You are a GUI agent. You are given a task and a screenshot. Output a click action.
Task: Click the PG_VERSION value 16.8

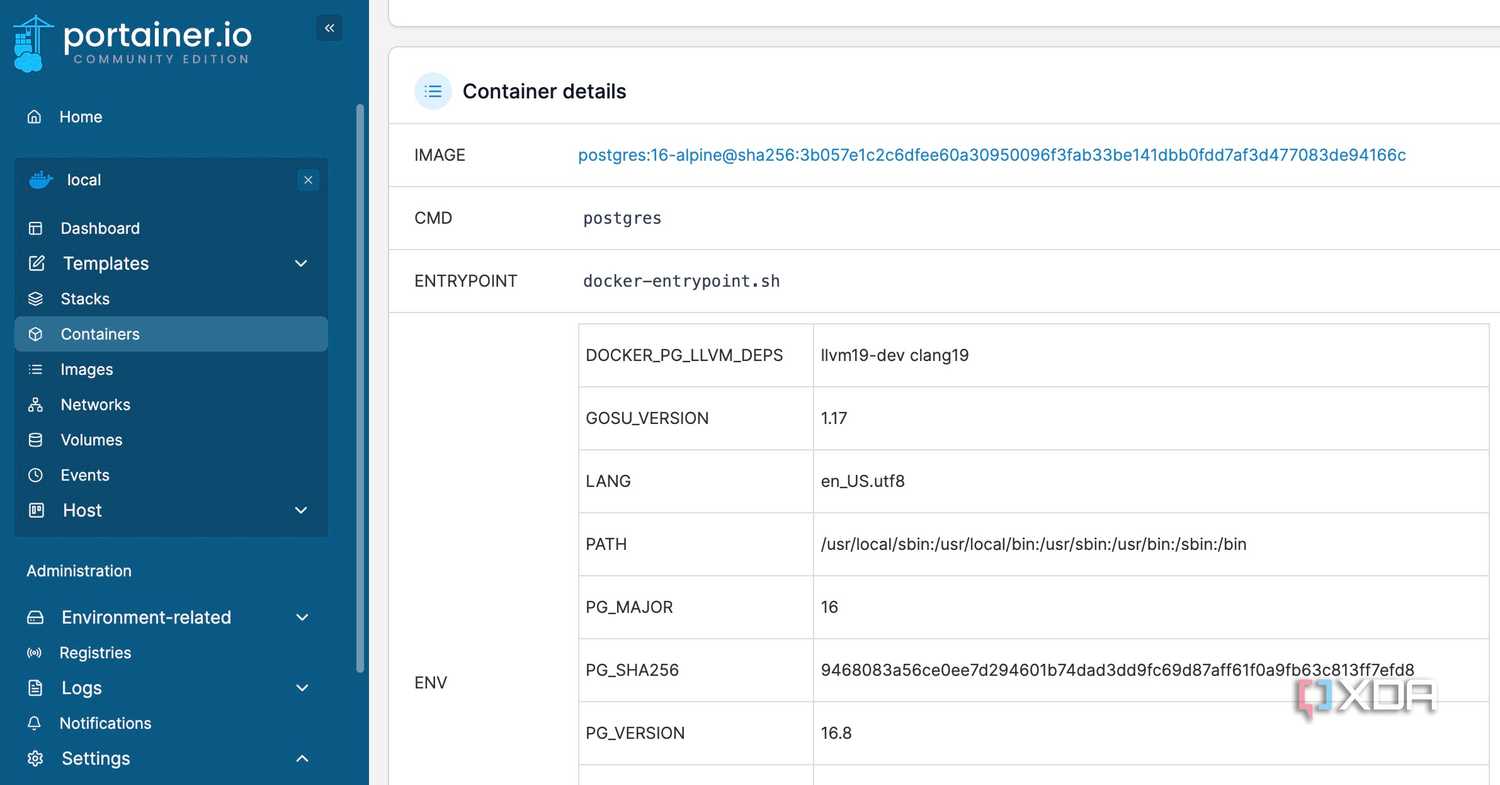tap(836, 733)
